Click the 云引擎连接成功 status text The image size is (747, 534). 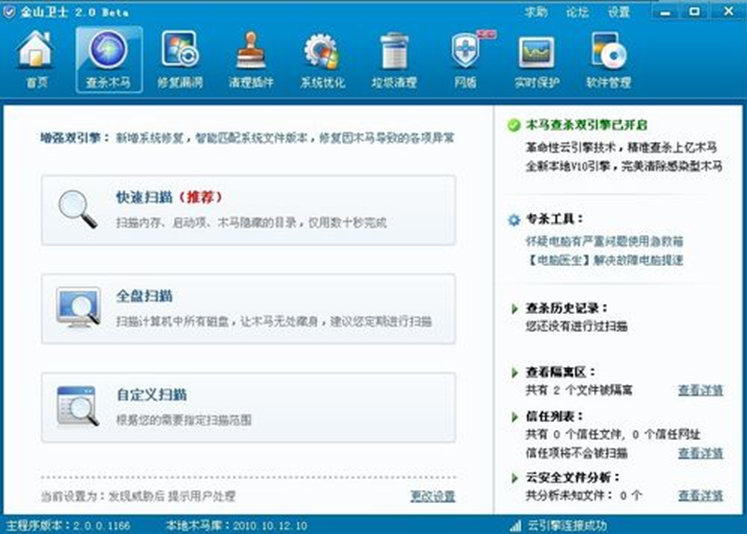[567, 526]
